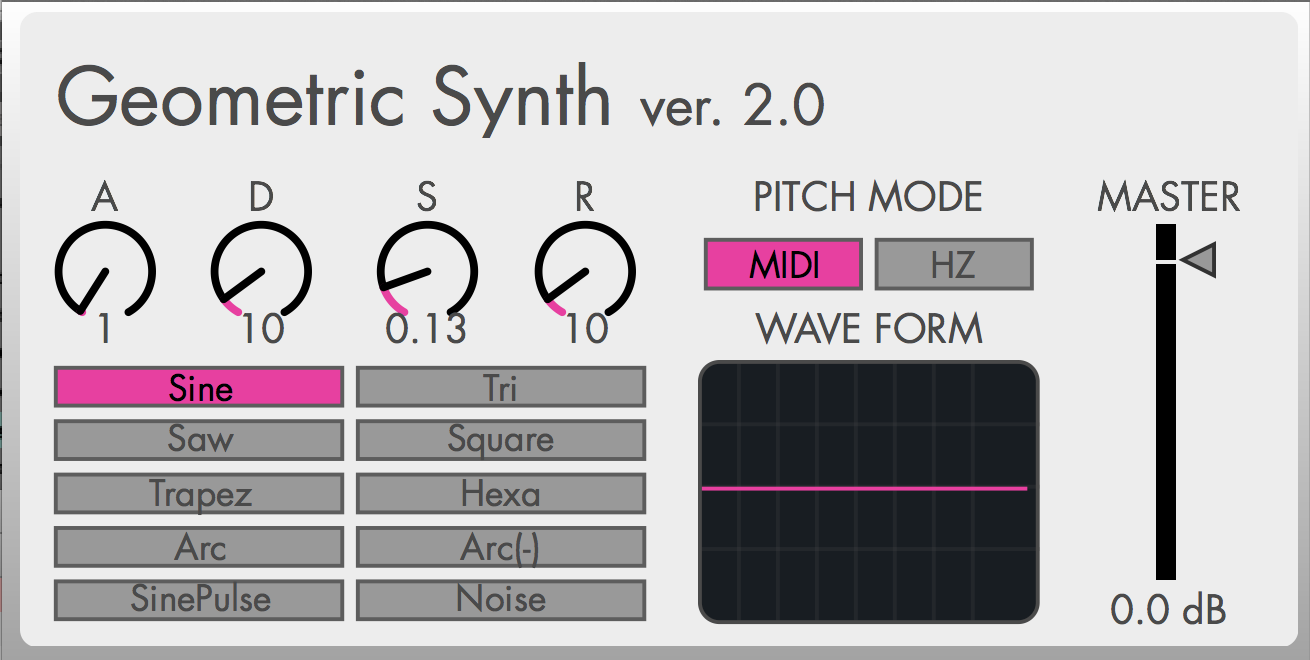The image size is (1310, 660).
Task: Switch to the Hexa waveform
Action: coord(501,494)
